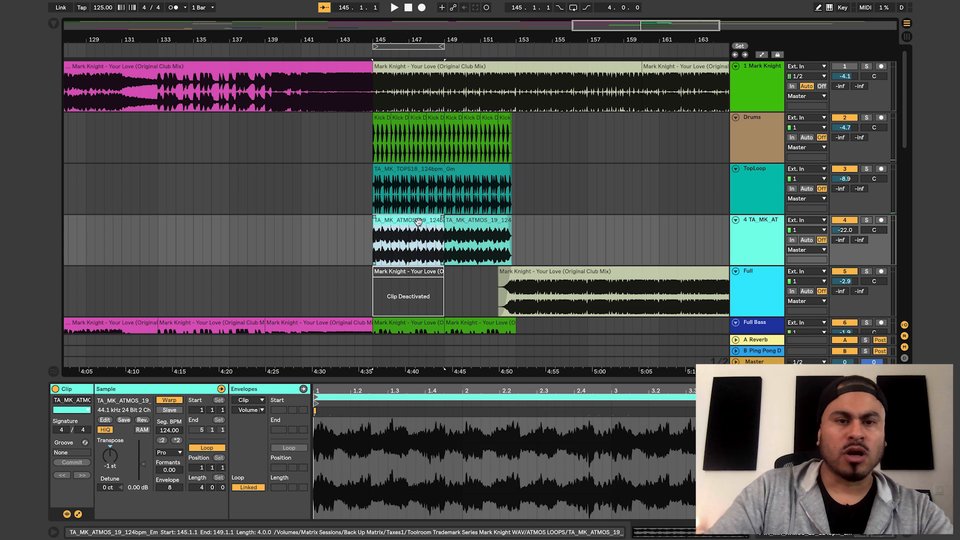Click the sample Edit button
The height and width of the screenshot is (540, 960).
coord(105,420)
